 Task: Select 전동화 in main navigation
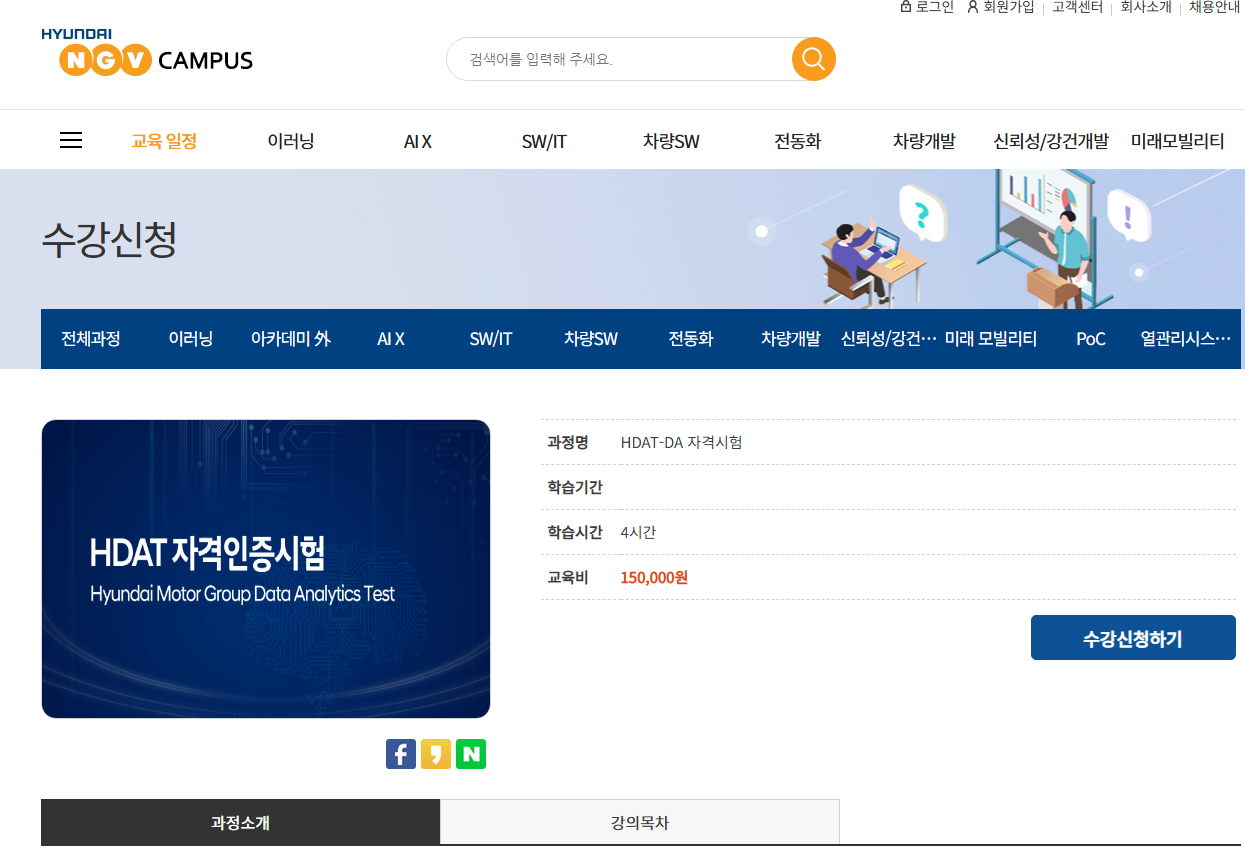[797, 141]
